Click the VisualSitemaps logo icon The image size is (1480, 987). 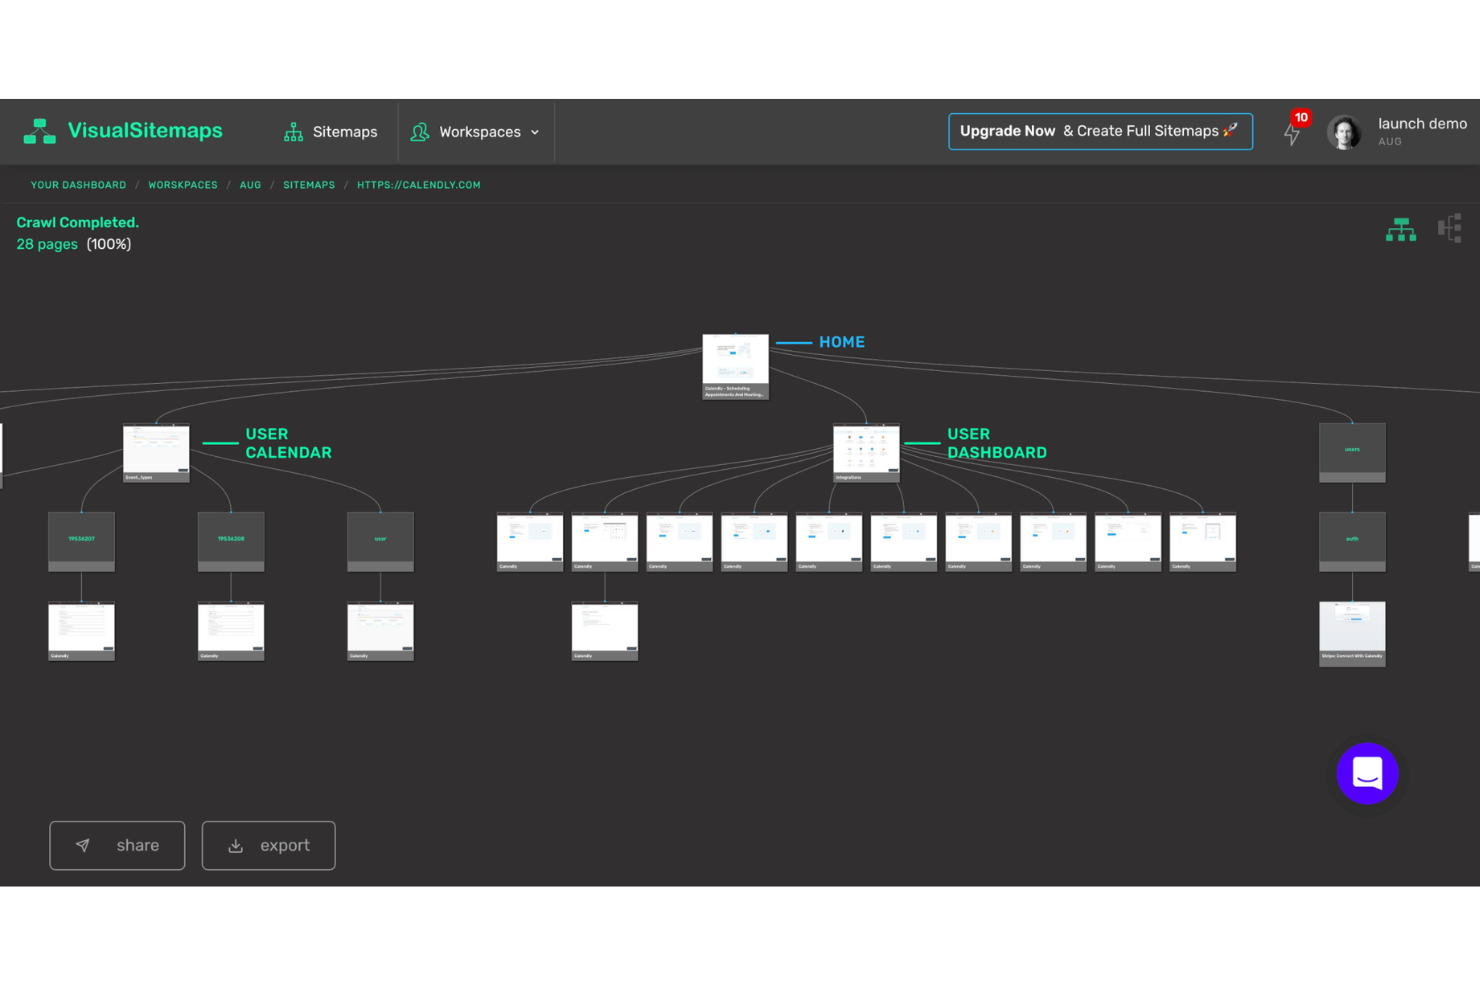click(x=39, y=131)
